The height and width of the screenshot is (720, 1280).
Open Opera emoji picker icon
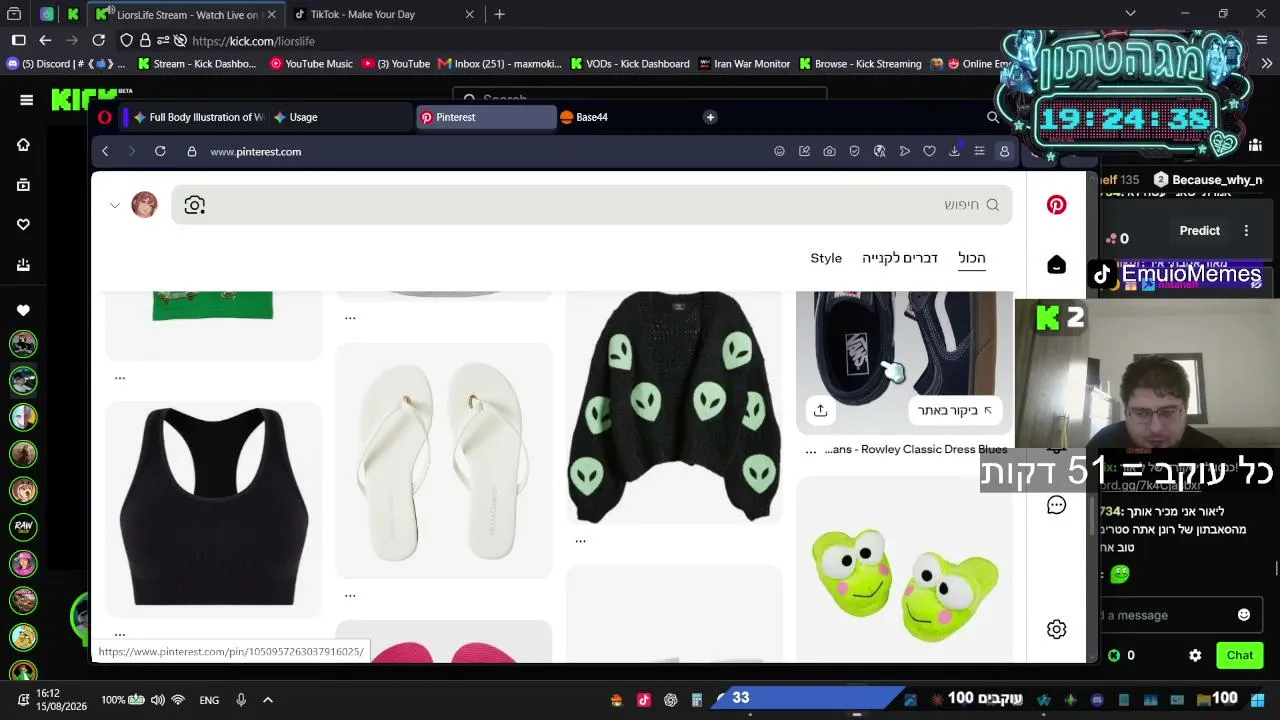[x=779, y=151]
